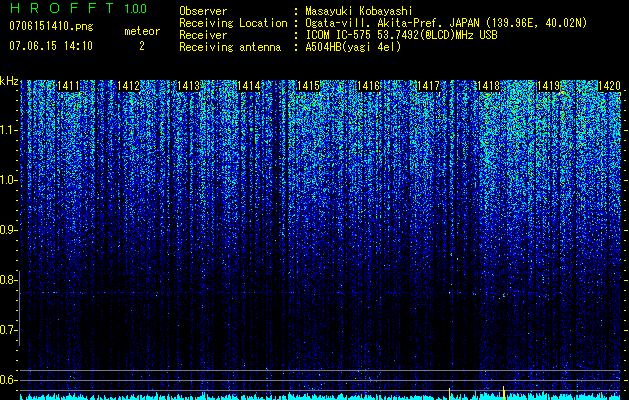Click the yellow meteor spike near 1418
The width and height of the screenshot is (629, 400).
tap(503, 392)
